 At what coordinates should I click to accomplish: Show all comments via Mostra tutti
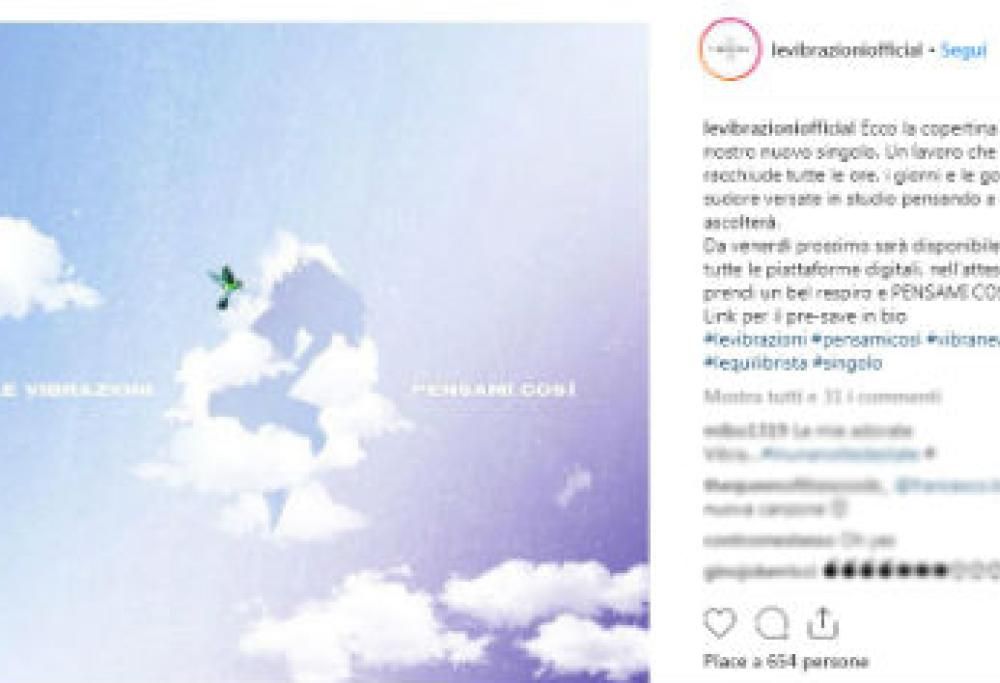pyautogui.click(x=823, y=397)
